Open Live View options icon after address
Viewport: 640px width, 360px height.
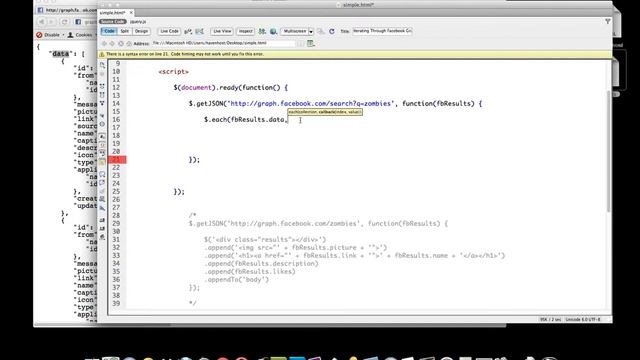(311, 43)
